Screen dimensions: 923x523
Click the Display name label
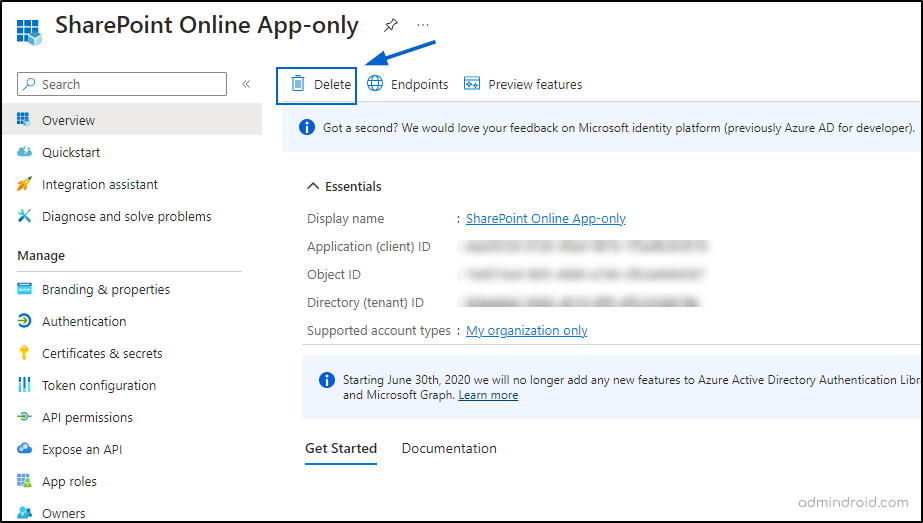click(346, 219)
